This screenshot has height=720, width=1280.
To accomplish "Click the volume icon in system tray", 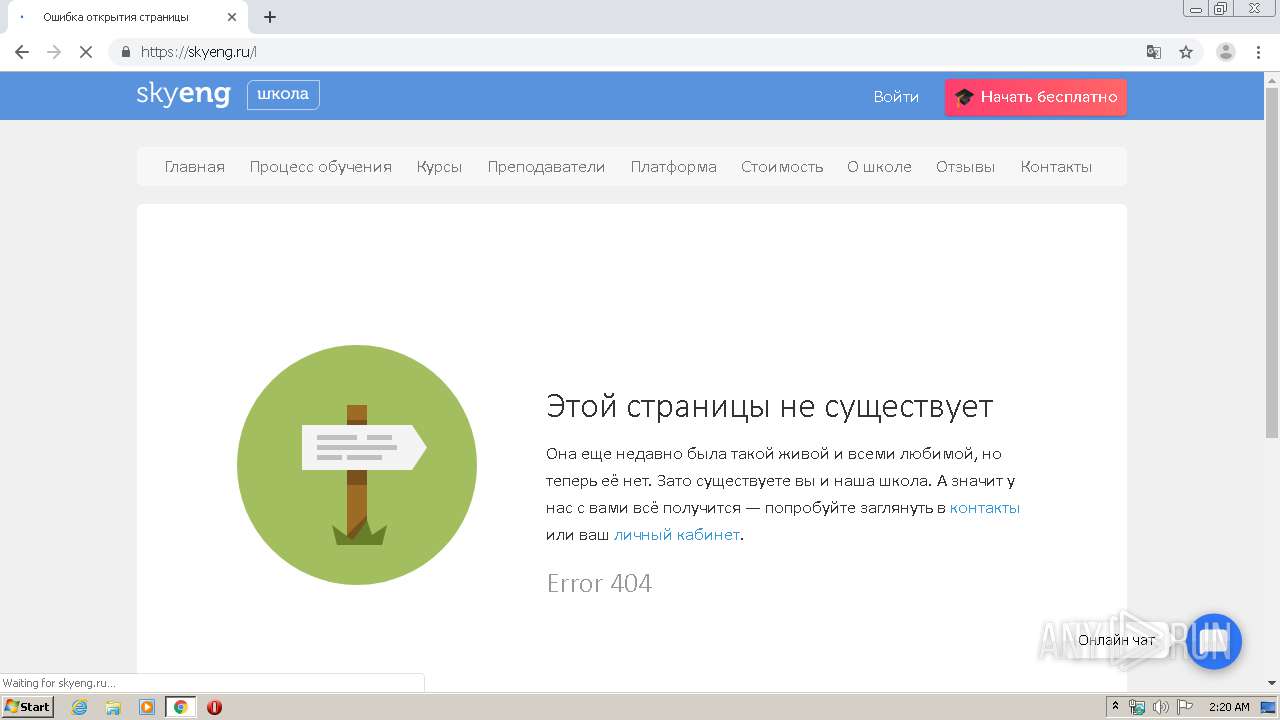I will [x=1161, y=707].
